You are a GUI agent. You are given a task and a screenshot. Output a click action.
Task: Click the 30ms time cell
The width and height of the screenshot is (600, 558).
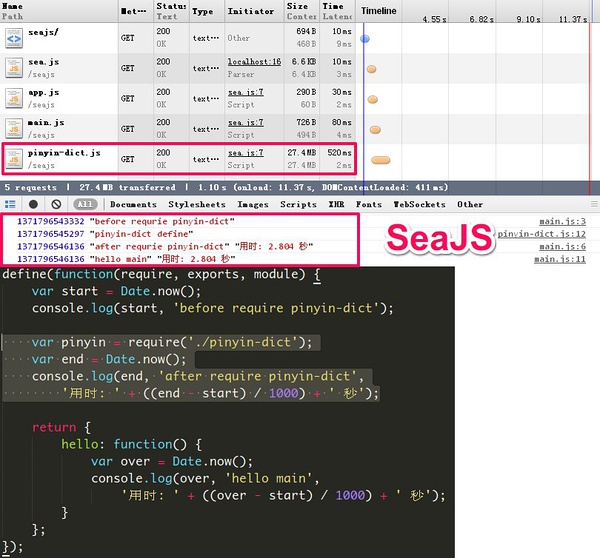coord(341,92)
